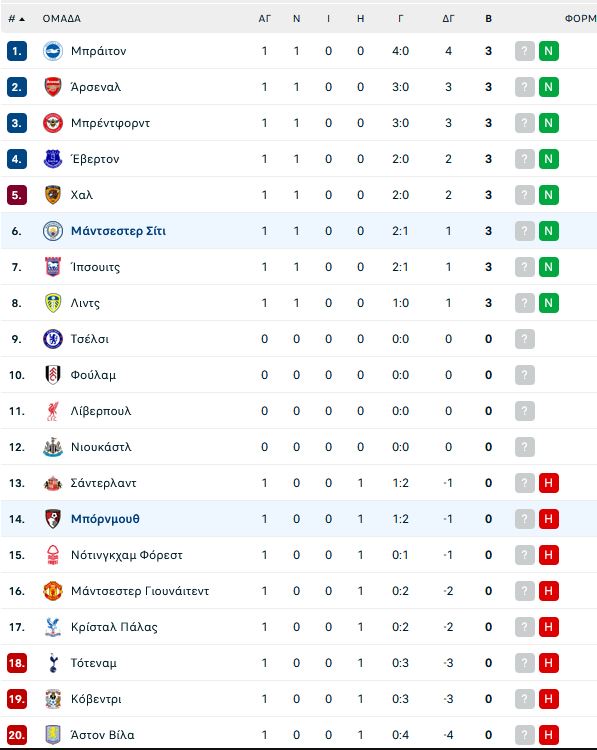This screenshot has width=597, height=750.
Task: Click the Arsenal club crest
Action: coord(53,87)
